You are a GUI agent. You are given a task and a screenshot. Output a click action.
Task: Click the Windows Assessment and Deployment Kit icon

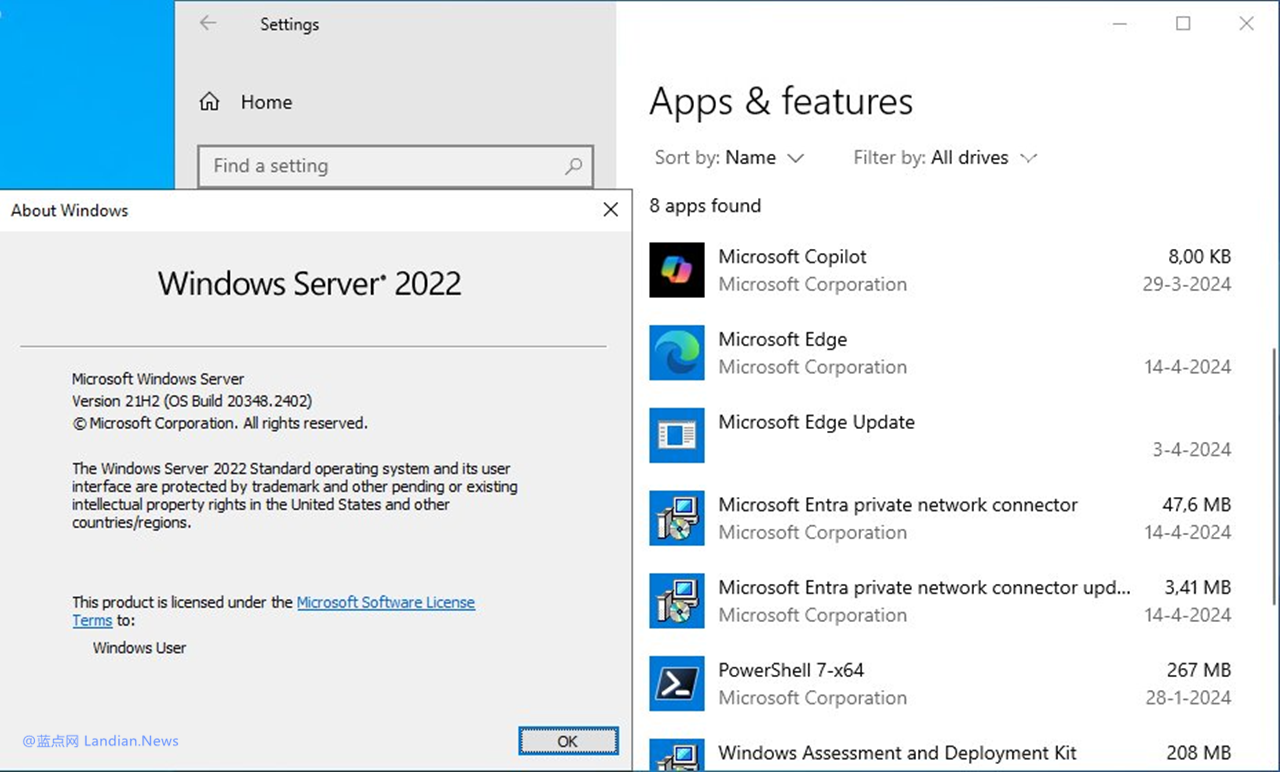tap(677, 755)
